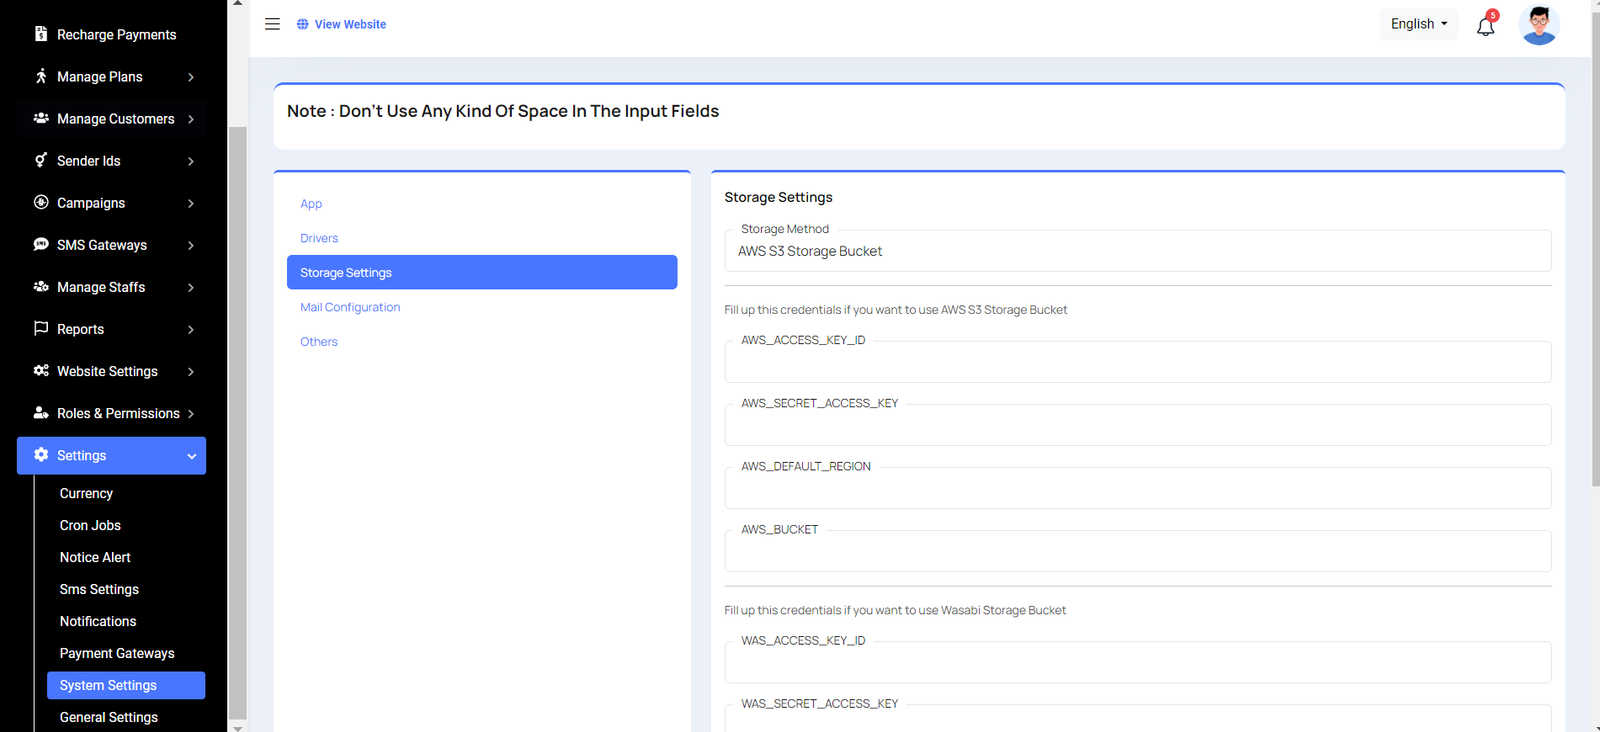This screenshot has height=732, width=1600.
Task: Switch to the Mail Configuration tab
Action: coord(350,307)
